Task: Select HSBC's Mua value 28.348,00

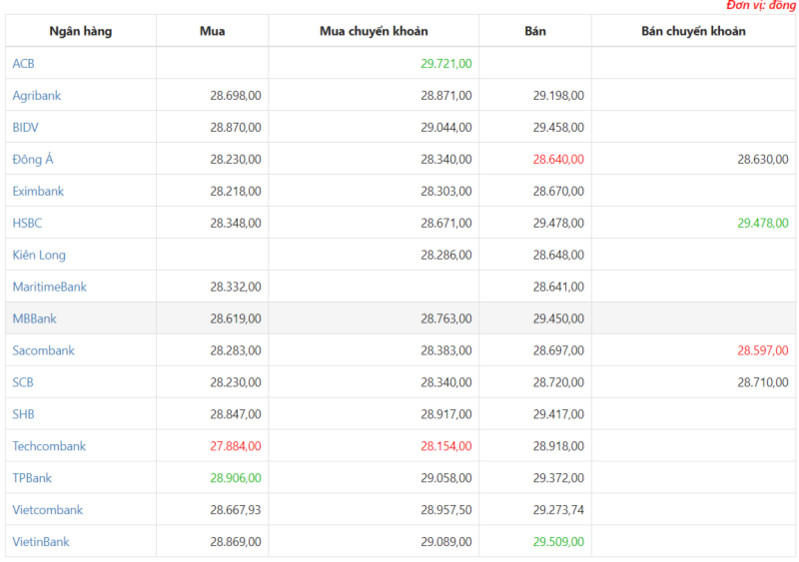Action: pyautogui.click(x=235, y=223)
